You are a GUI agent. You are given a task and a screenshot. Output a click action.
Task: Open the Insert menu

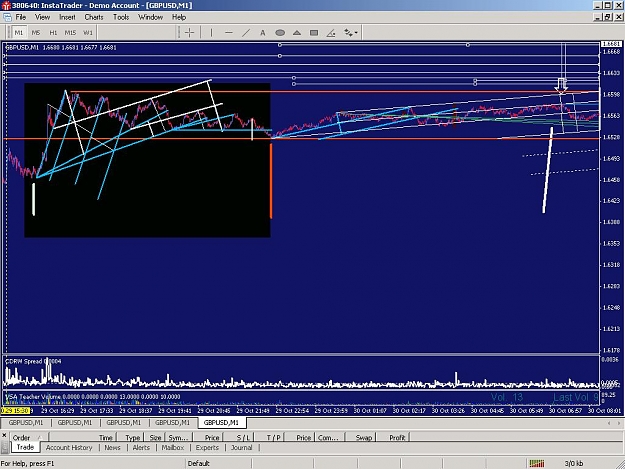[x=67, y=17]
